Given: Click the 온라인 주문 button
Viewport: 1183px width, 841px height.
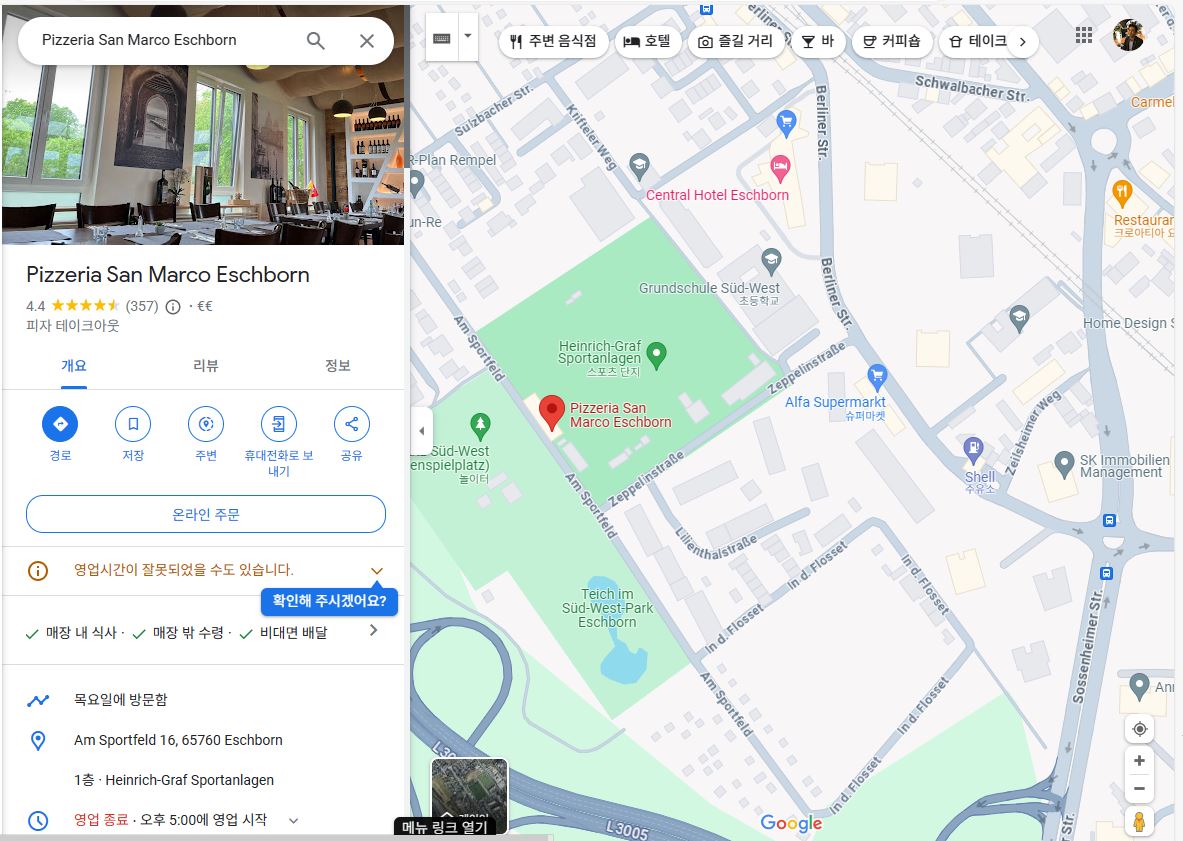Looking at the screenshot, I should [x=206, y=514].
